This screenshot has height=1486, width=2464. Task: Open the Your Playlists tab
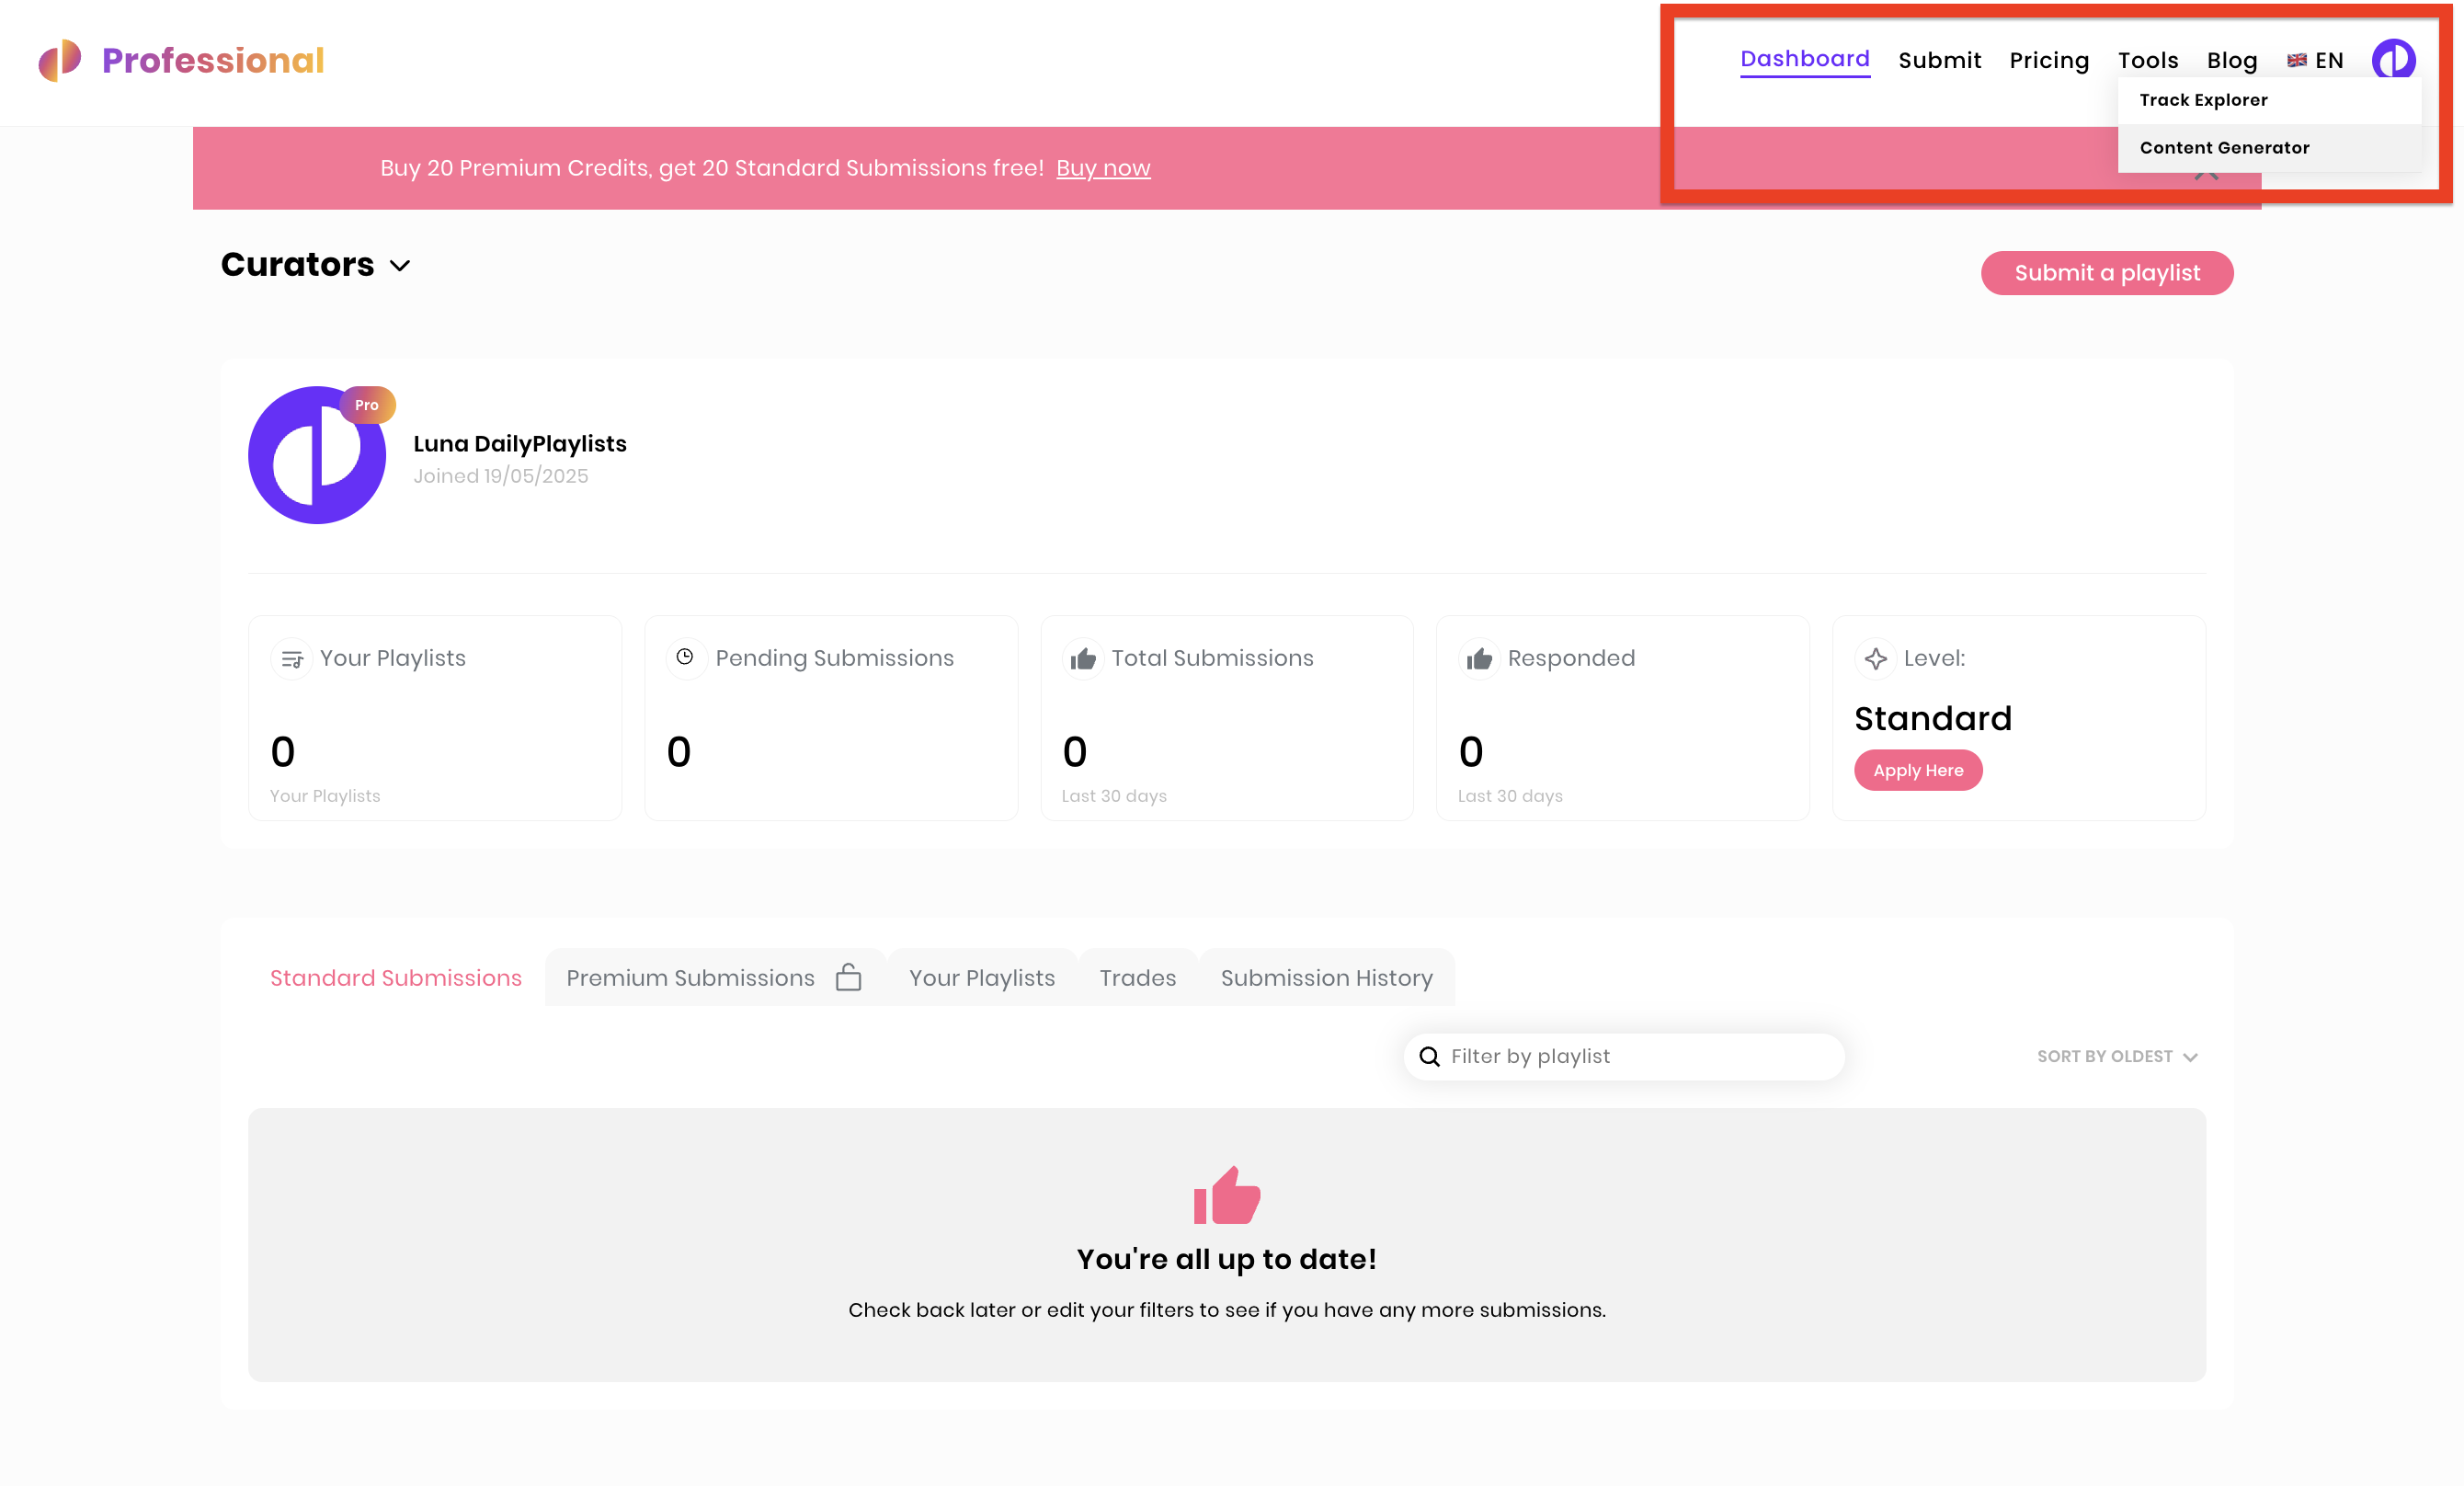coord(981,977)
